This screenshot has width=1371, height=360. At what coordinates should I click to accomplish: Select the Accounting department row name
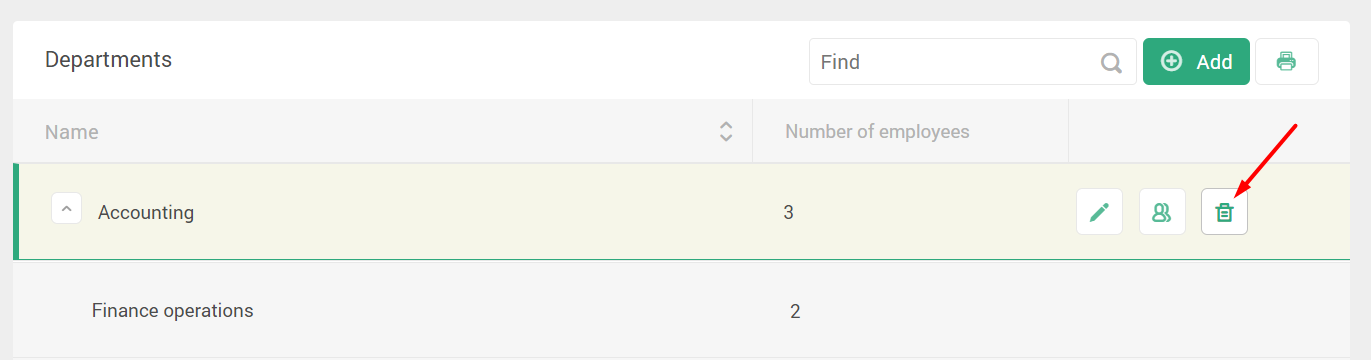tap(146, 212)
